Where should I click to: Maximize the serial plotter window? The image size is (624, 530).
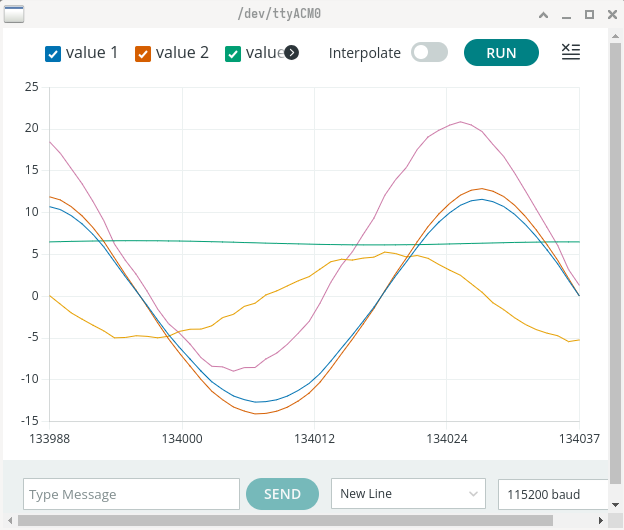pyautogui.click(x=589, y=15)
